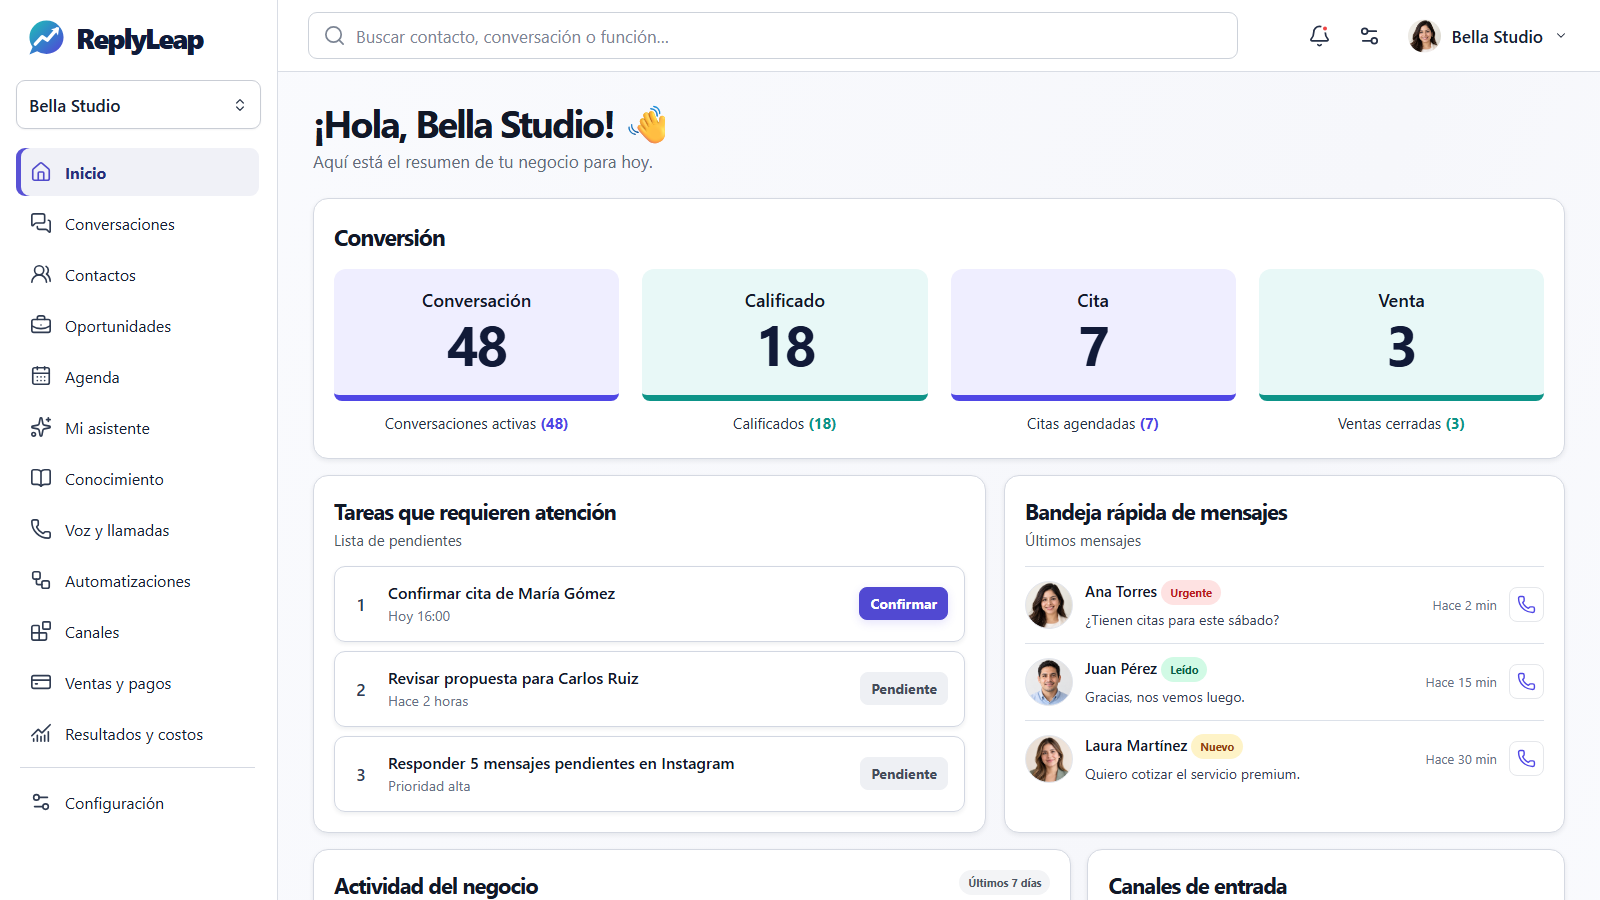Select the Calificado 18 funnel card
This screenshot has height=900, width=1600.
point(785,334)
